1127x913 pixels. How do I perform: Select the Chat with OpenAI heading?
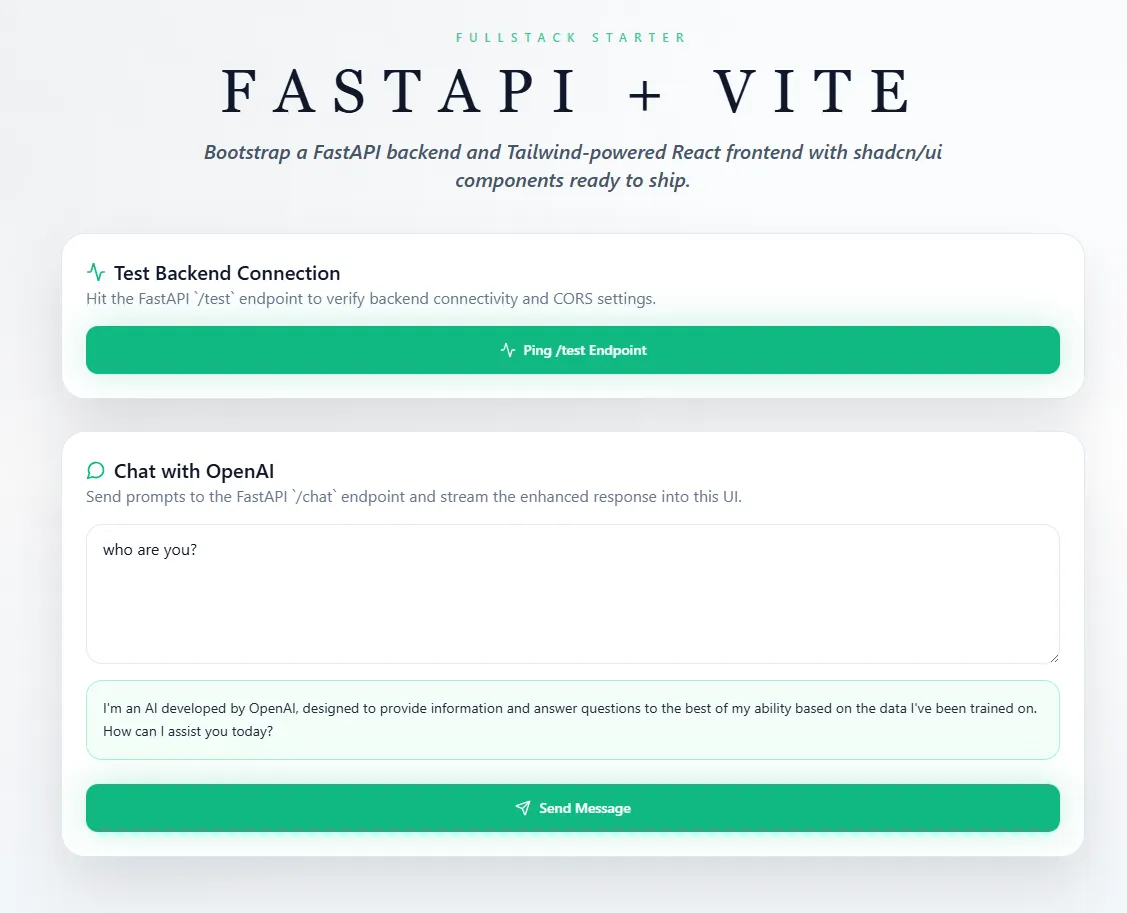pyautogui.click(x=194, y=471)
